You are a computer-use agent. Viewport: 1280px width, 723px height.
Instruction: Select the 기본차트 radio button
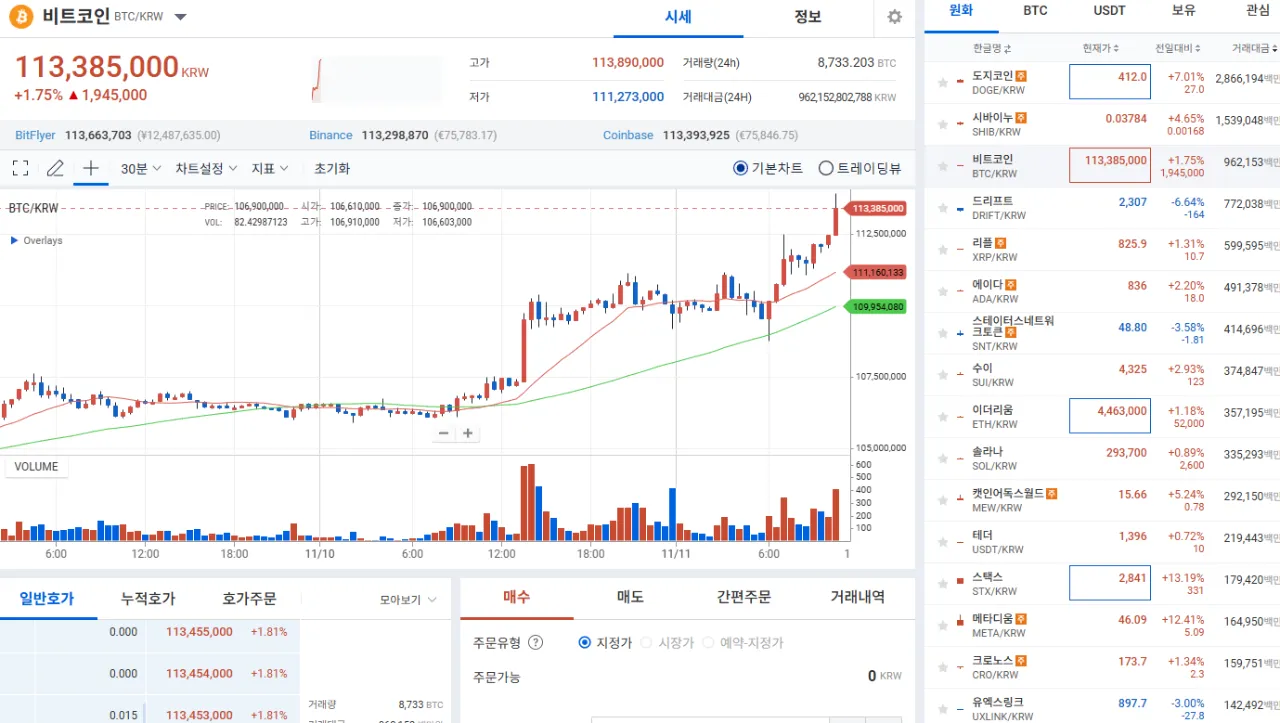pyautogui.click(x=740, y=168)
